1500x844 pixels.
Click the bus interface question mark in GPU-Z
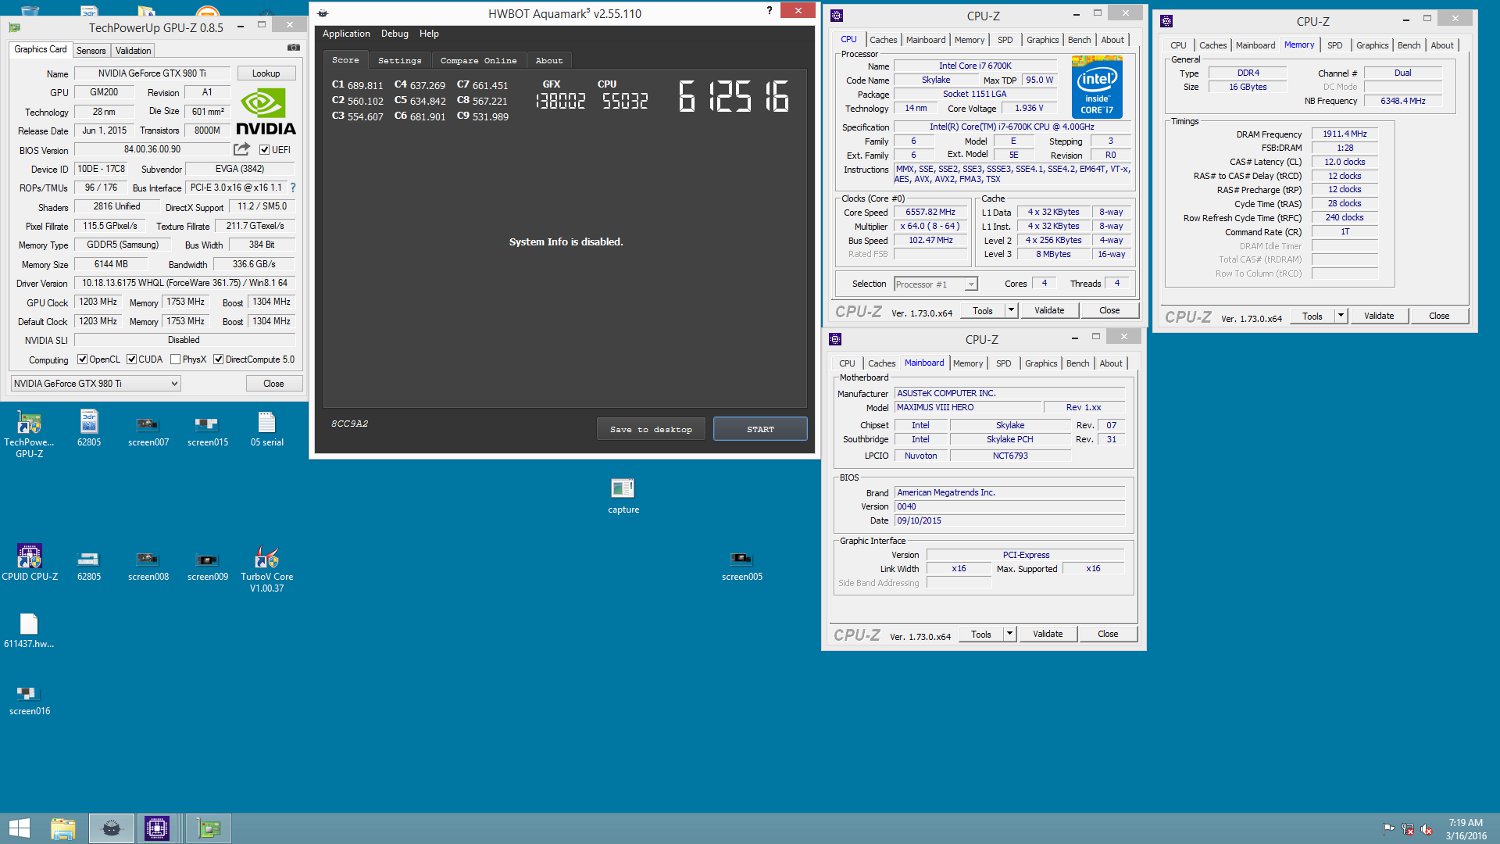[293, 188]
